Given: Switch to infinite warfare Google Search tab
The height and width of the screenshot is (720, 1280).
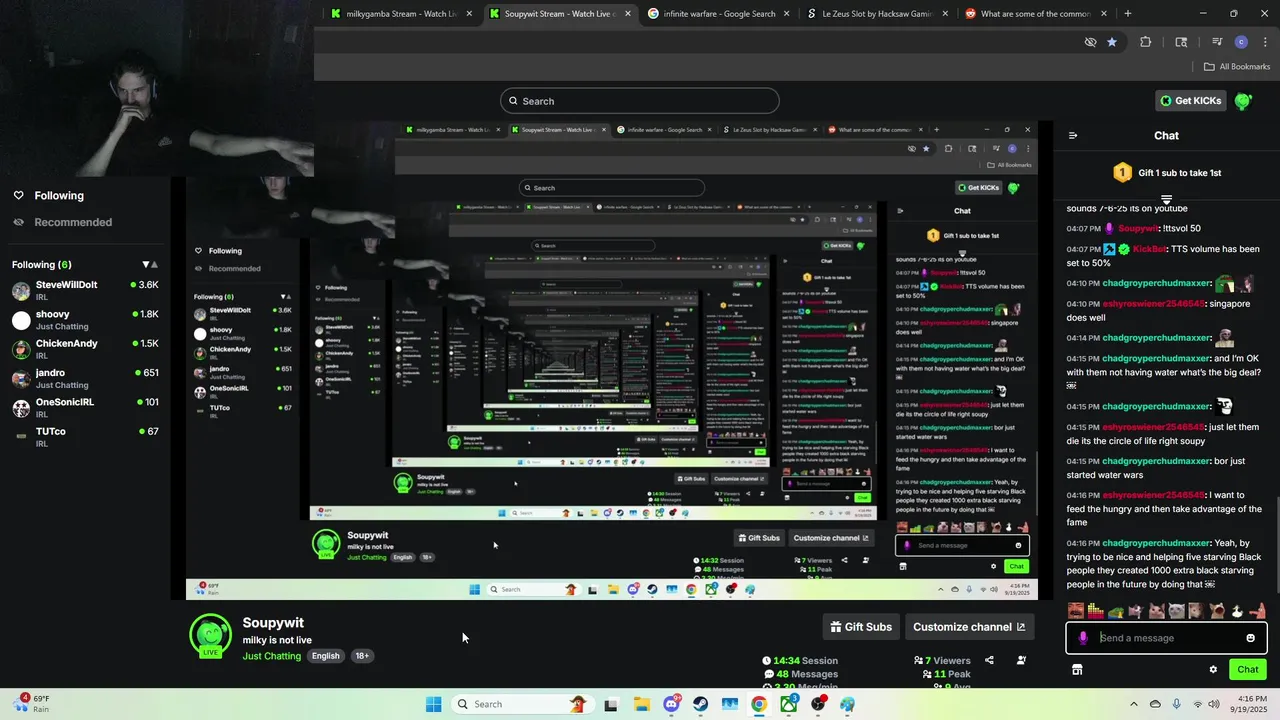Looking at the screenshot, I should click(718, 14).
